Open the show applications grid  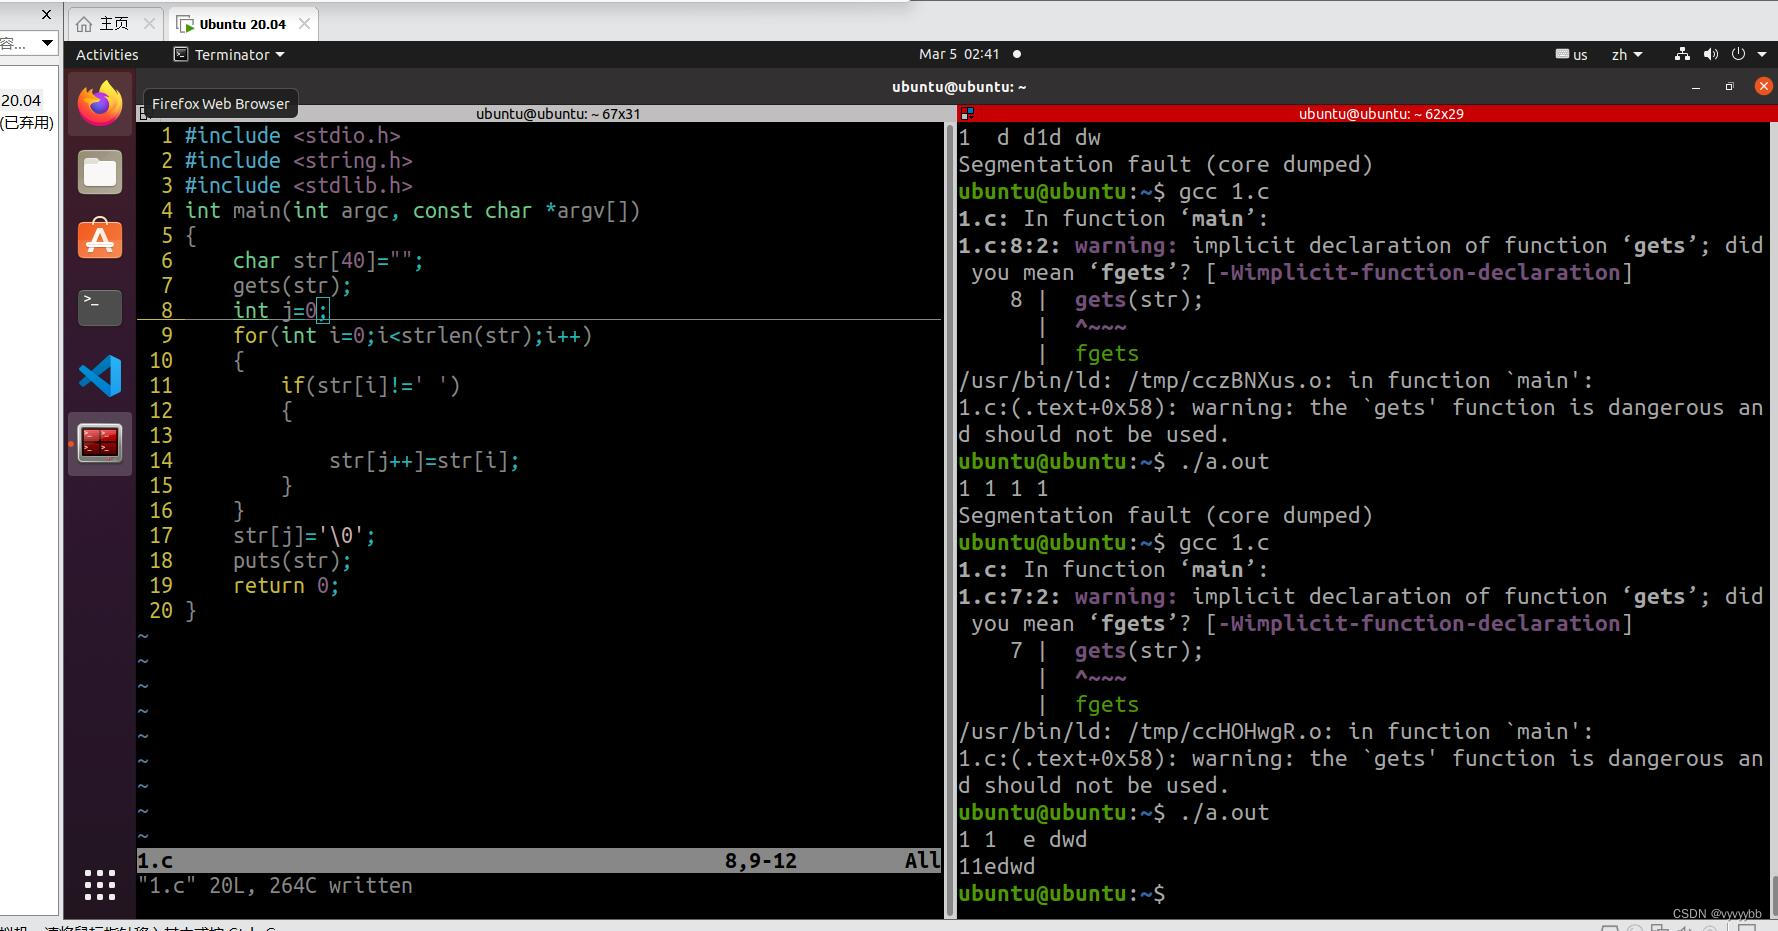click(99, 885)
